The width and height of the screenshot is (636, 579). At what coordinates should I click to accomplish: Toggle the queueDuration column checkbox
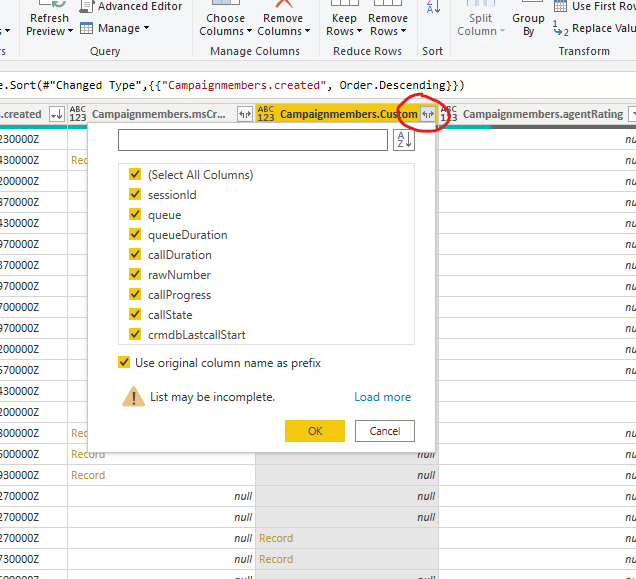pos(135,235)
